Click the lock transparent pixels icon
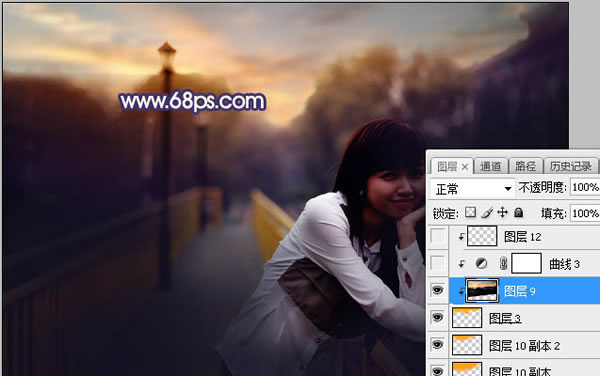The image size is (600, 376). click(x=470, y=212)
